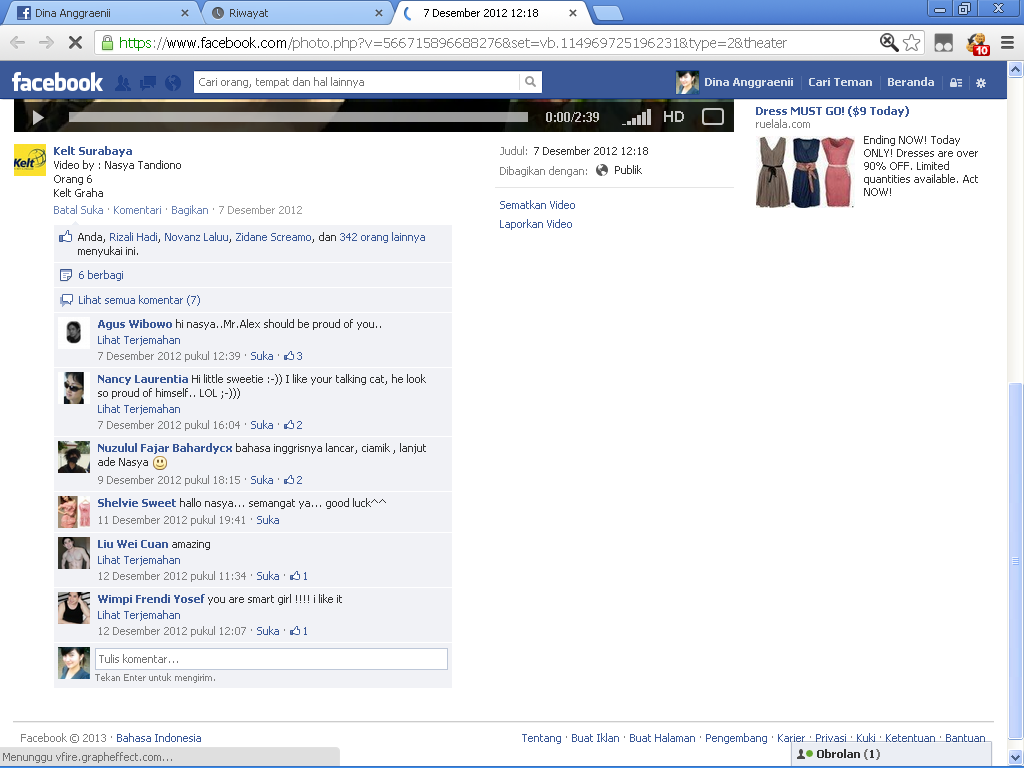This screenshot has height=768, width=1024.
Task: Open Obrolan (1) chat bar
Action: 891,754
